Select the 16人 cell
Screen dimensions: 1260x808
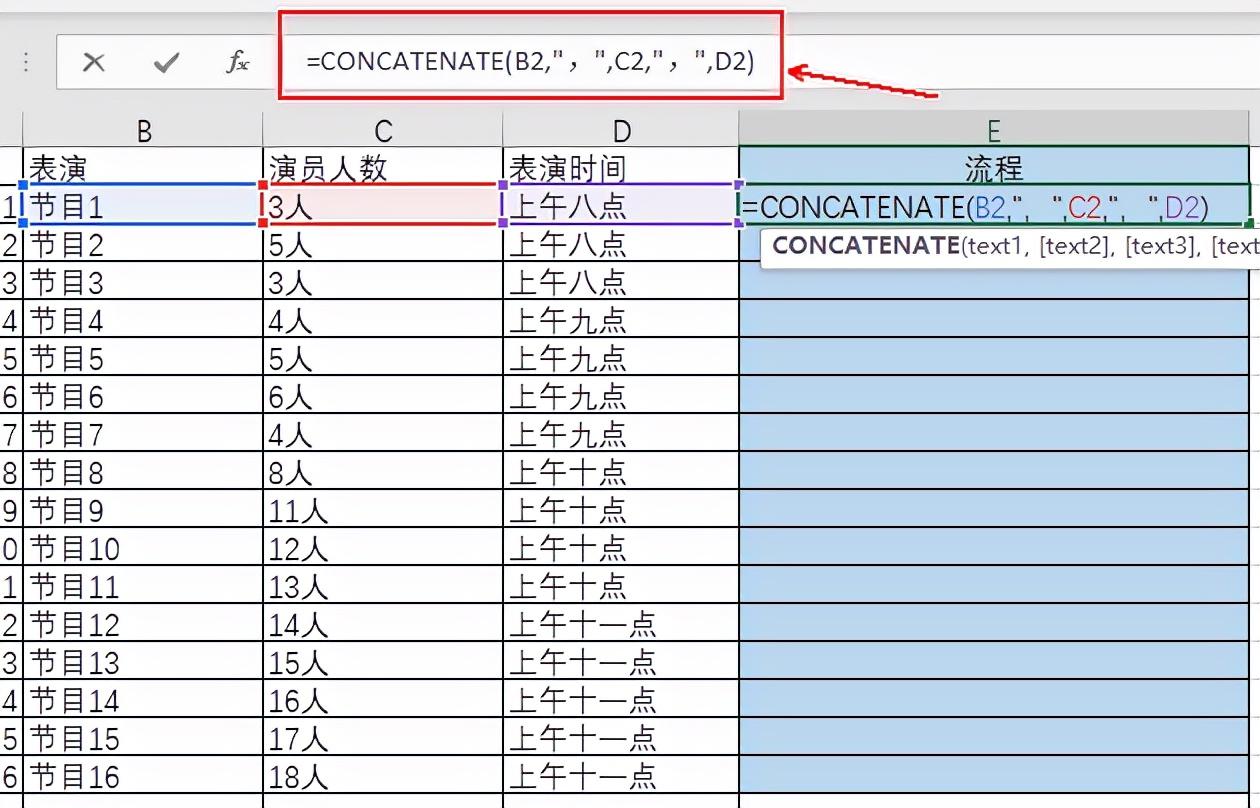[x=383, y=700]
